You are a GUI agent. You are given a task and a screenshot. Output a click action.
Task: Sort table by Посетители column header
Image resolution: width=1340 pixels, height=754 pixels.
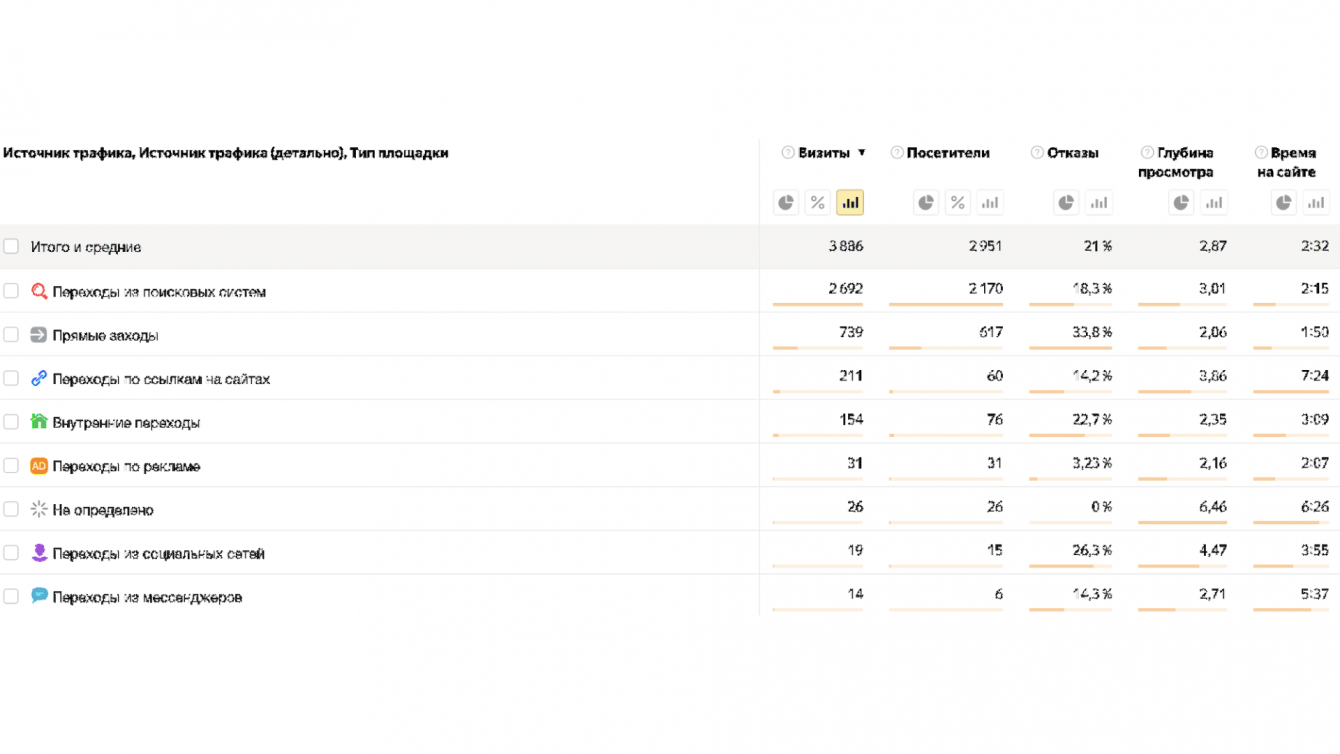[x=948, y=153]
